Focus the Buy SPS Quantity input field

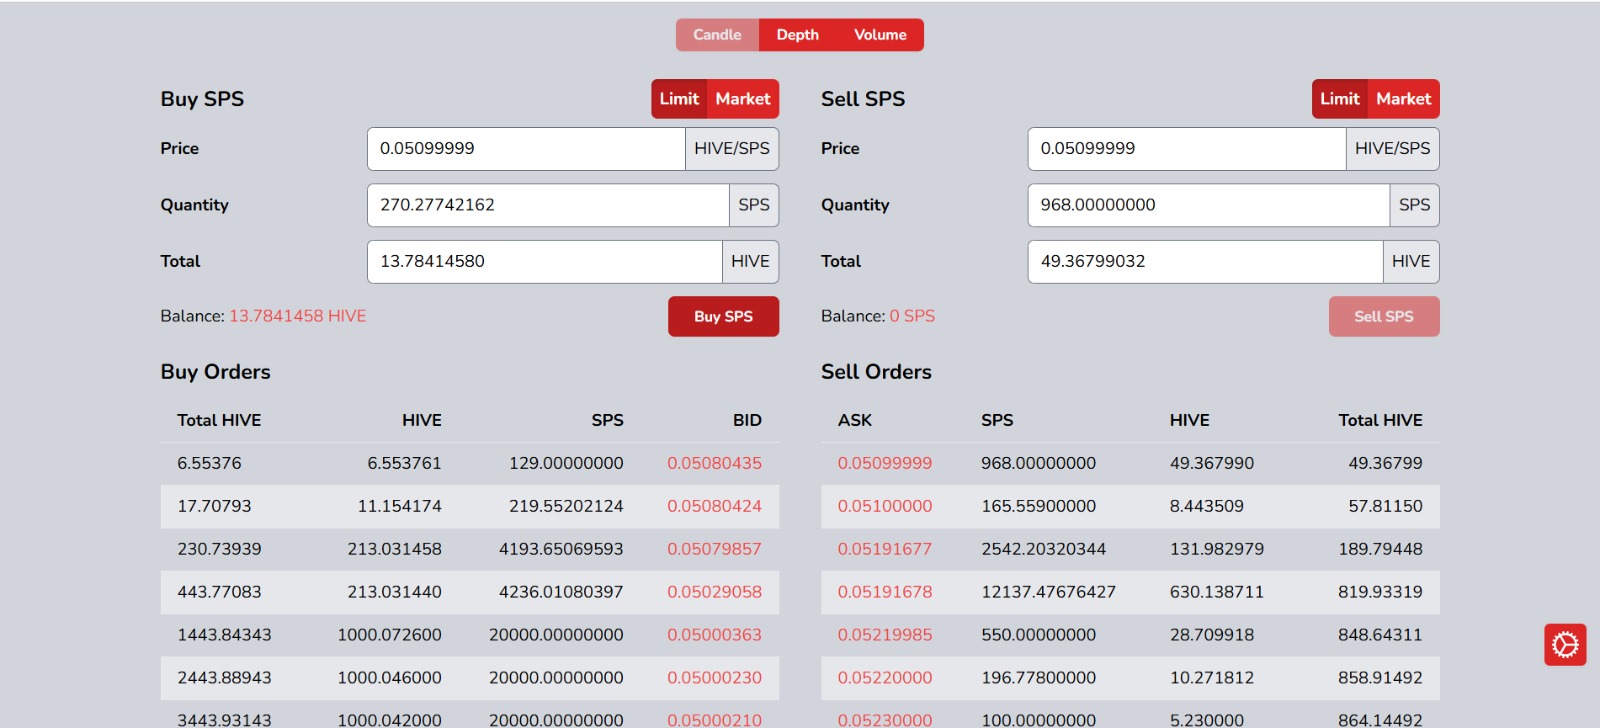tap(548, 205)
